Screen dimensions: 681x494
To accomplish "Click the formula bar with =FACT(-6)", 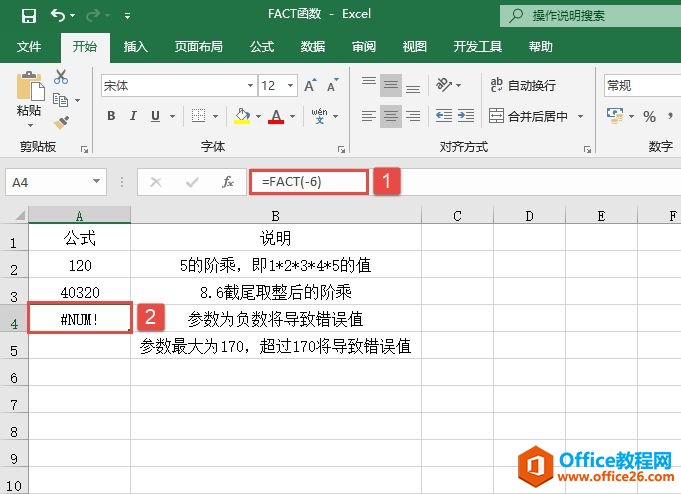I will coord(309,182).
